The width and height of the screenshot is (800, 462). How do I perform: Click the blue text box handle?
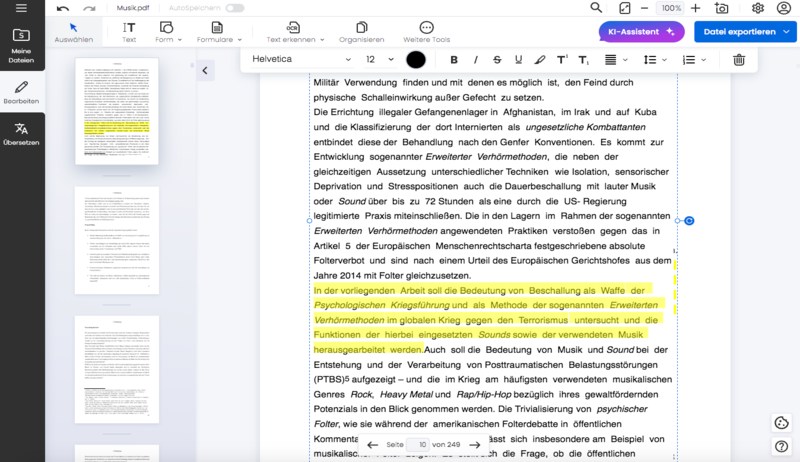(x=689, y=221)
